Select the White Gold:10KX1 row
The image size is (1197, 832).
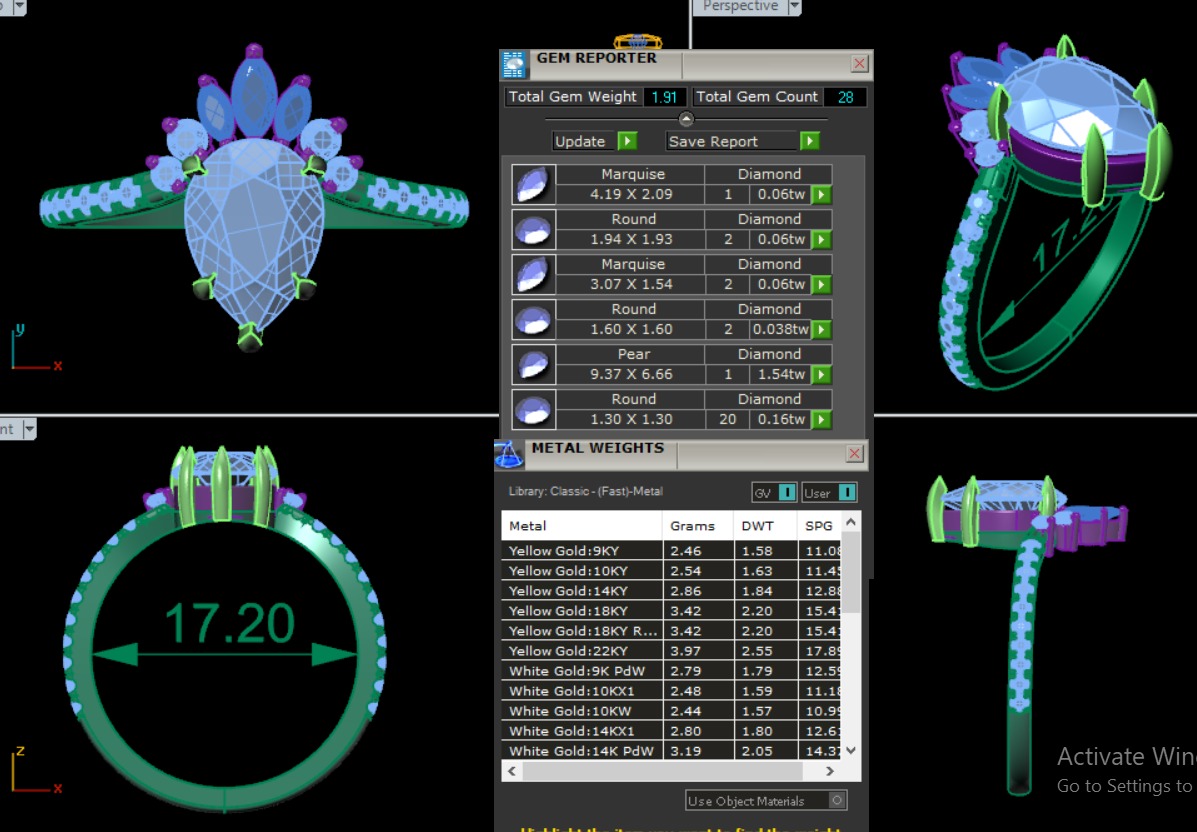671,691
